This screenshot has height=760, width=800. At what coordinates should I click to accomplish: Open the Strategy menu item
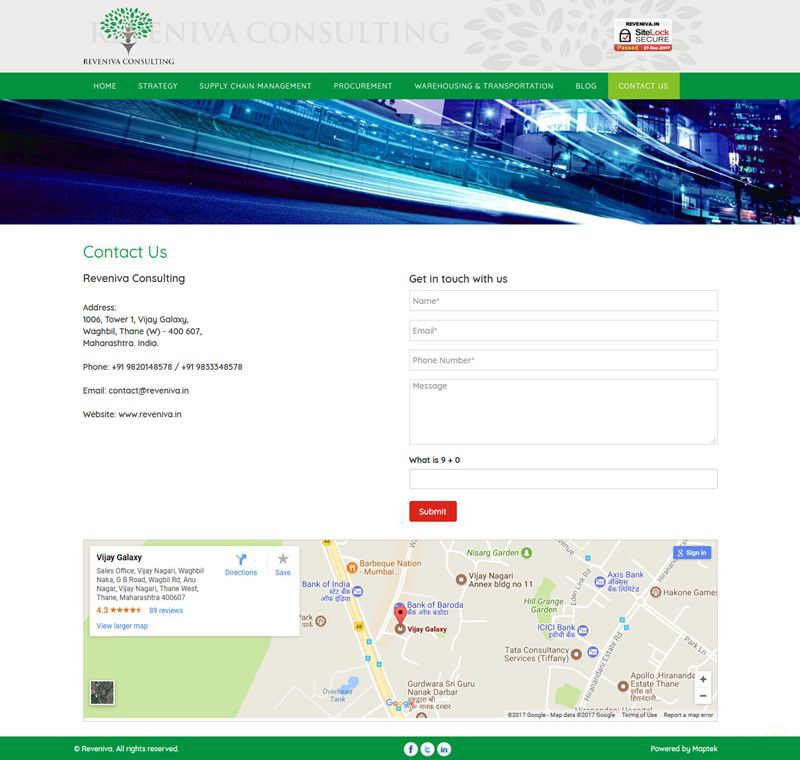(x=158, y=86)
